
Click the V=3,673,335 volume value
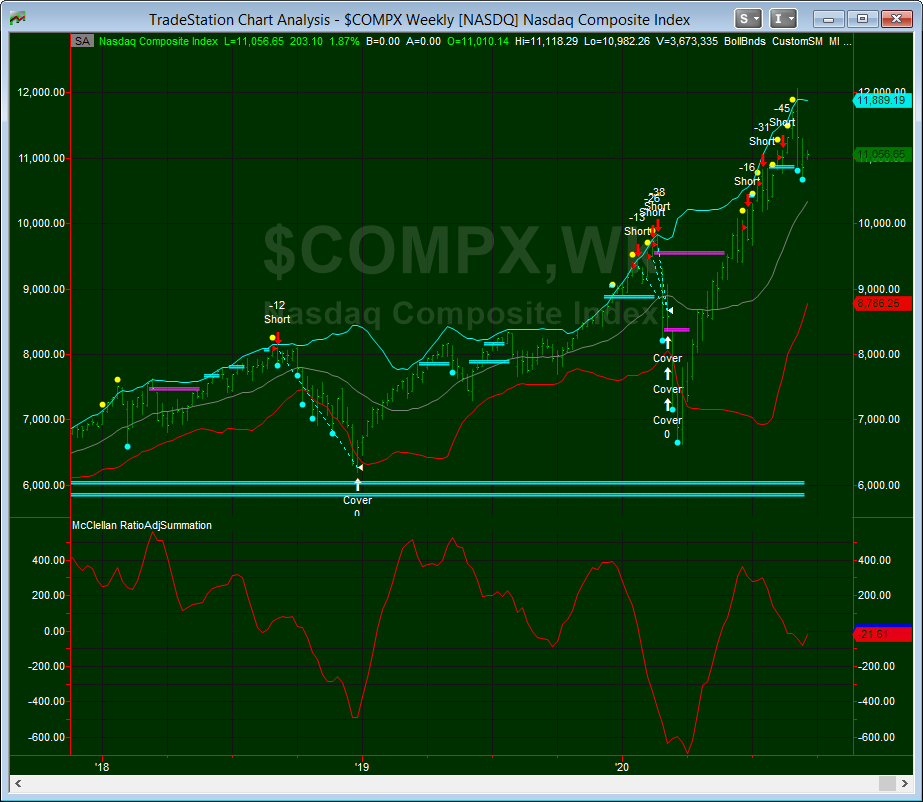687,41
